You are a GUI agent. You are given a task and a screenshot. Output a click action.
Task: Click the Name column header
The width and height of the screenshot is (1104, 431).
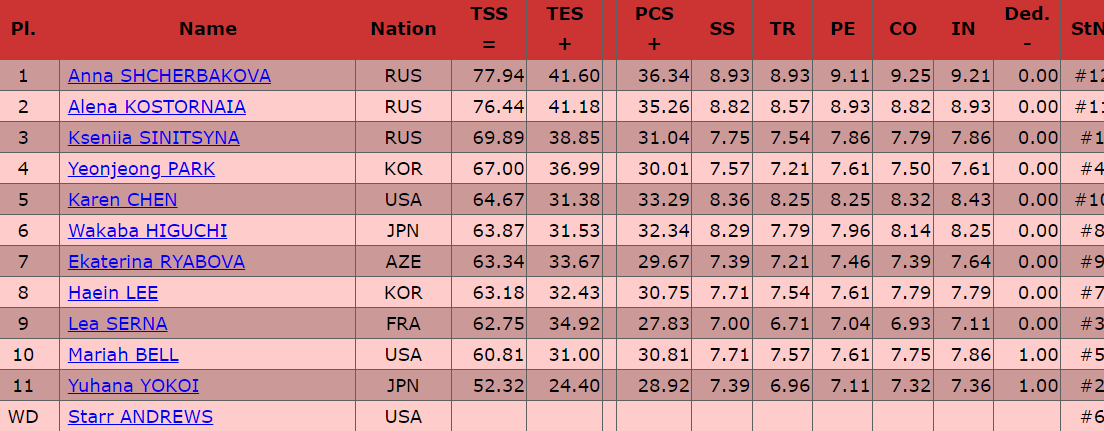[208, 30]
